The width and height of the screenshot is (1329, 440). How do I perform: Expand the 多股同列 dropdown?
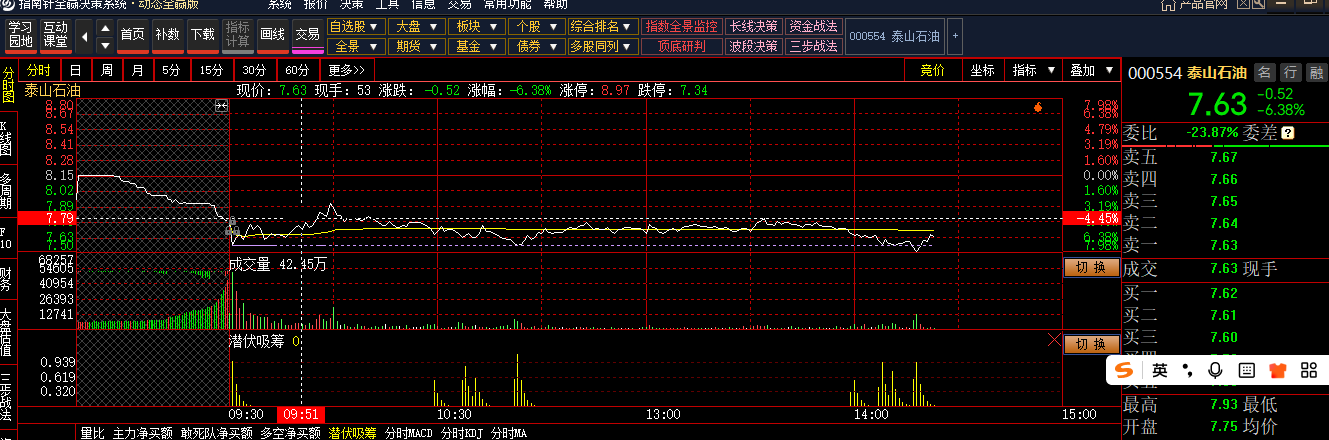601,45
